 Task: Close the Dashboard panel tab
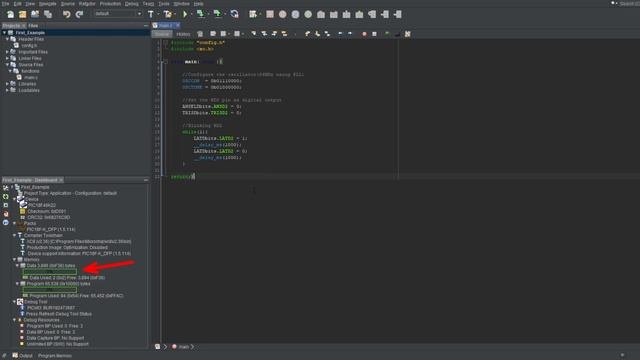[x=61, y=180]
